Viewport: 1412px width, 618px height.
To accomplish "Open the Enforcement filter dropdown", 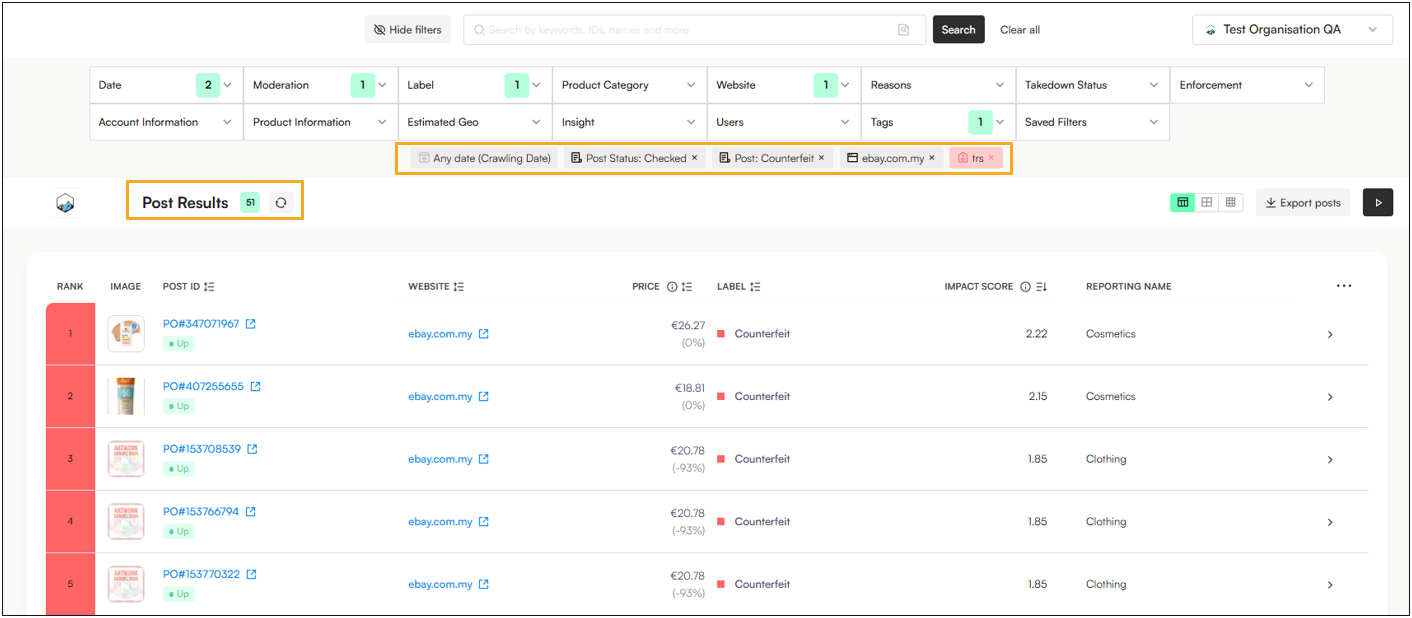I will pyautogui.click(x=1247, y=85).
